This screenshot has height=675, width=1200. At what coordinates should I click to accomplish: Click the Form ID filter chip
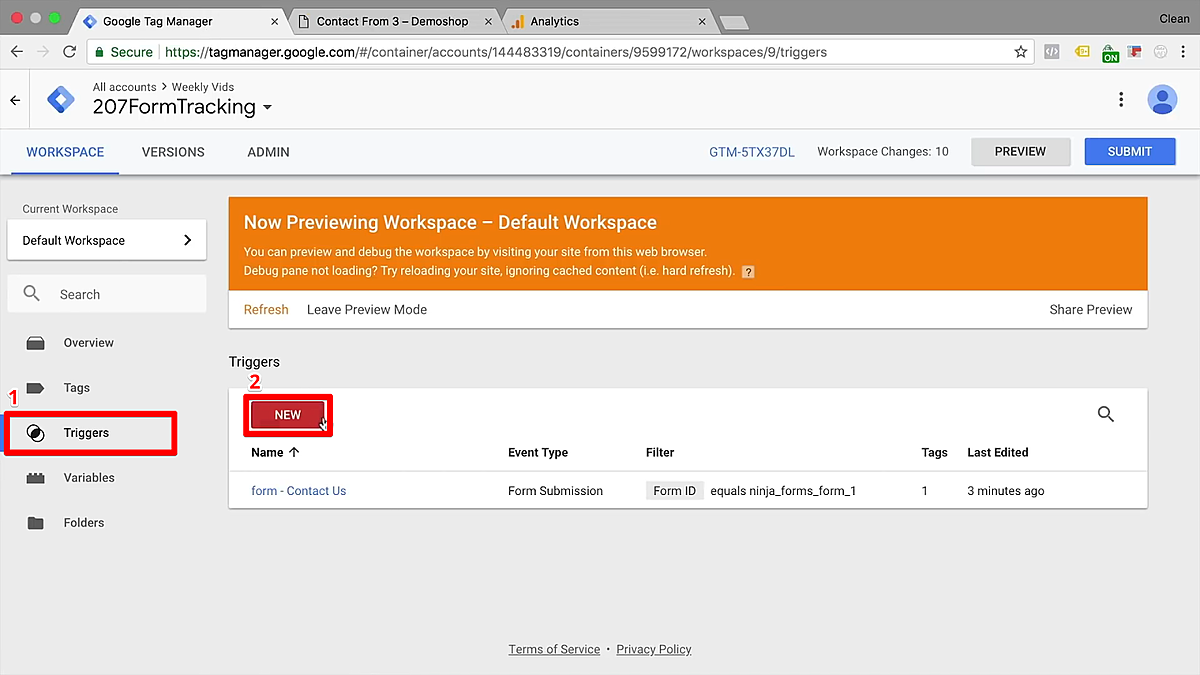[675, 491]
